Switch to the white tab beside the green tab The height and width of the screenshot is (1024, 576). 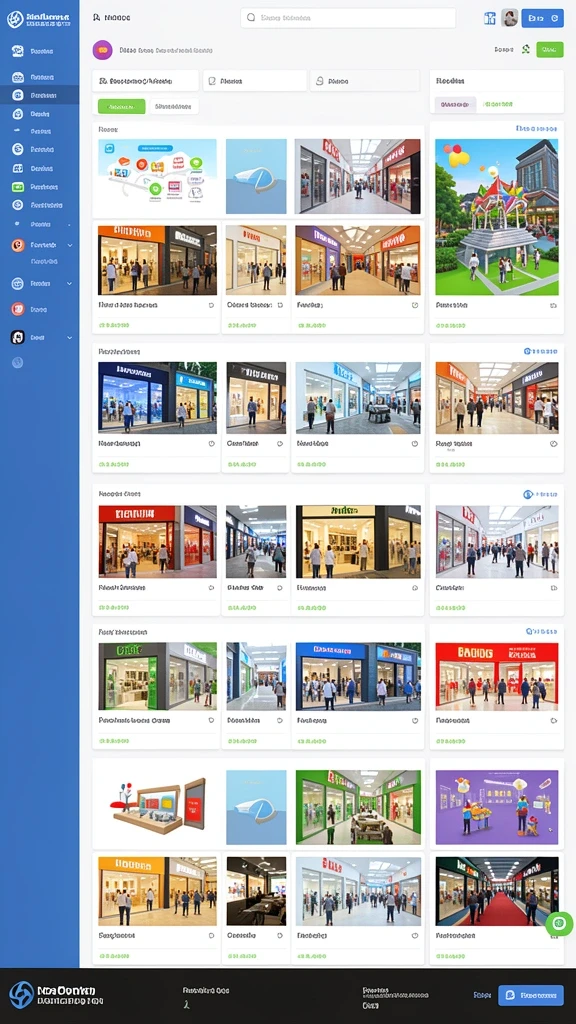174,106
